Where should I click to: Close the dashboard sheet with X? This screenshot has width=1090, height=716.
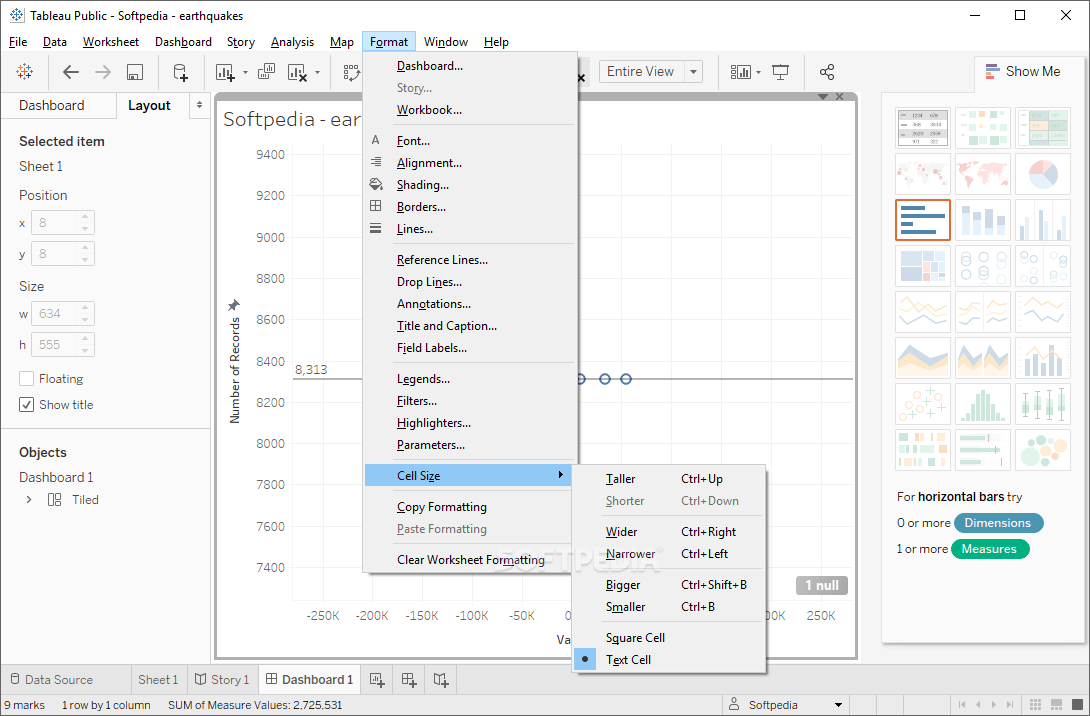[x=840, y=97]
